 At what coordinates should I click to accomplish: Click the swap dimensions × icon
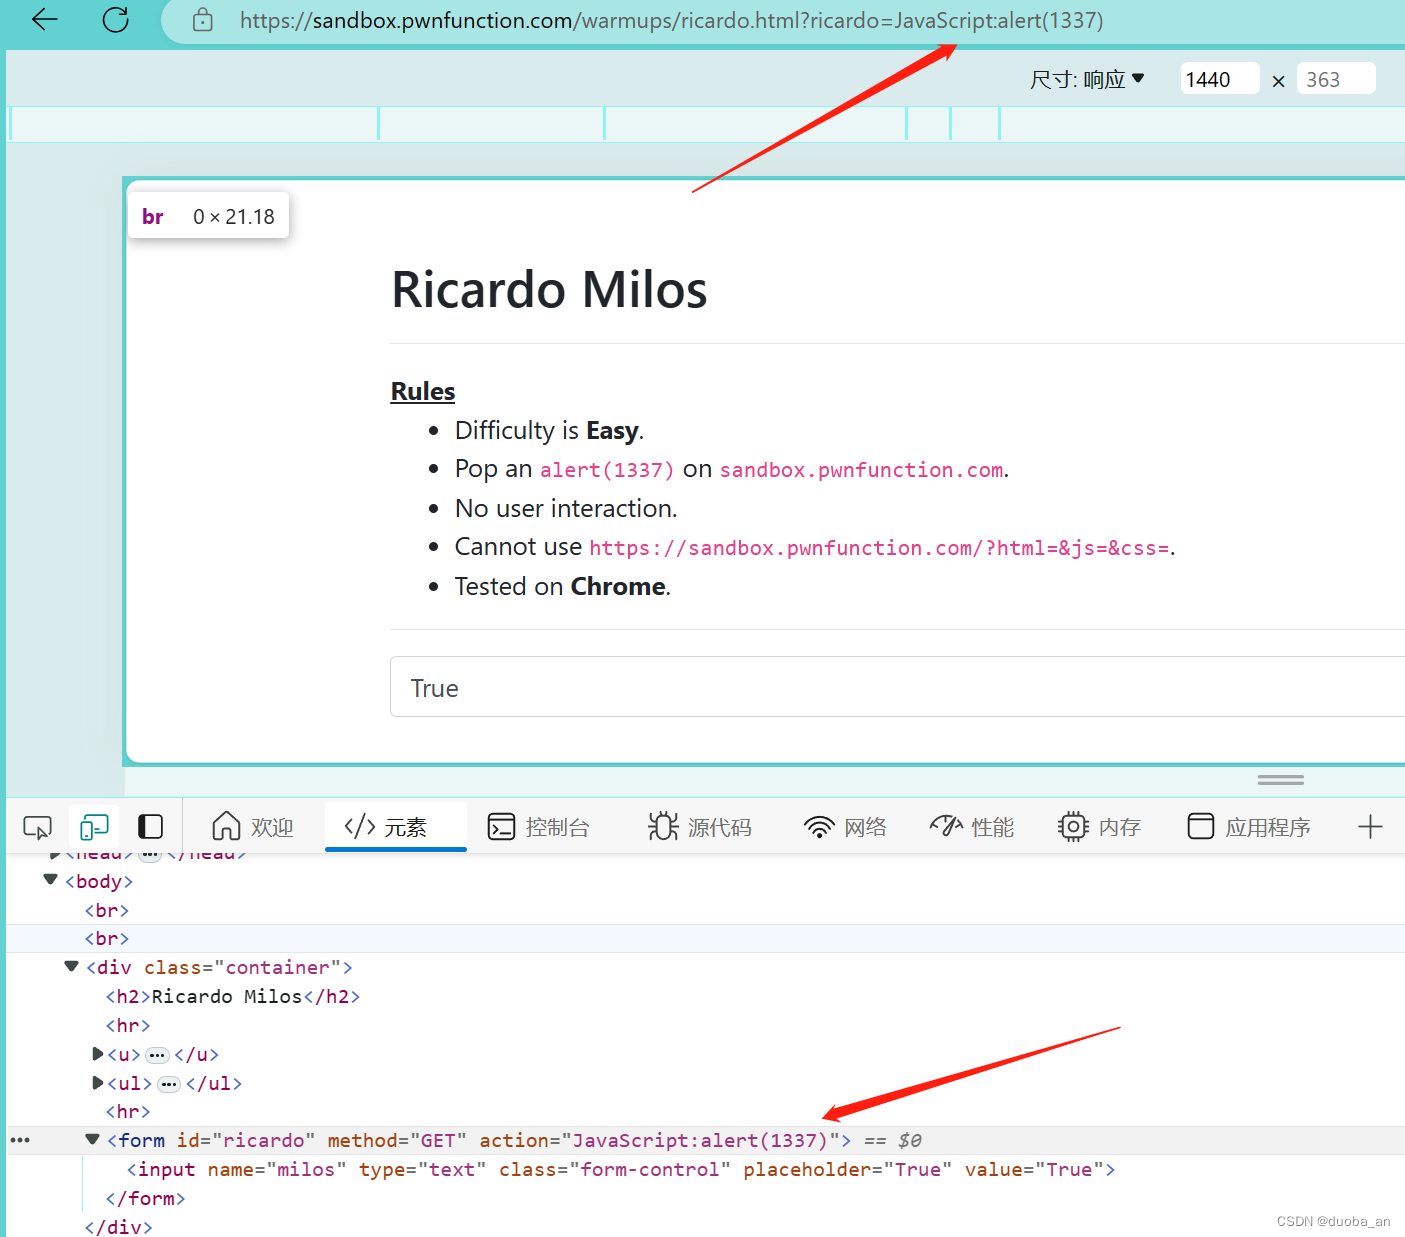pos(1278,79)
